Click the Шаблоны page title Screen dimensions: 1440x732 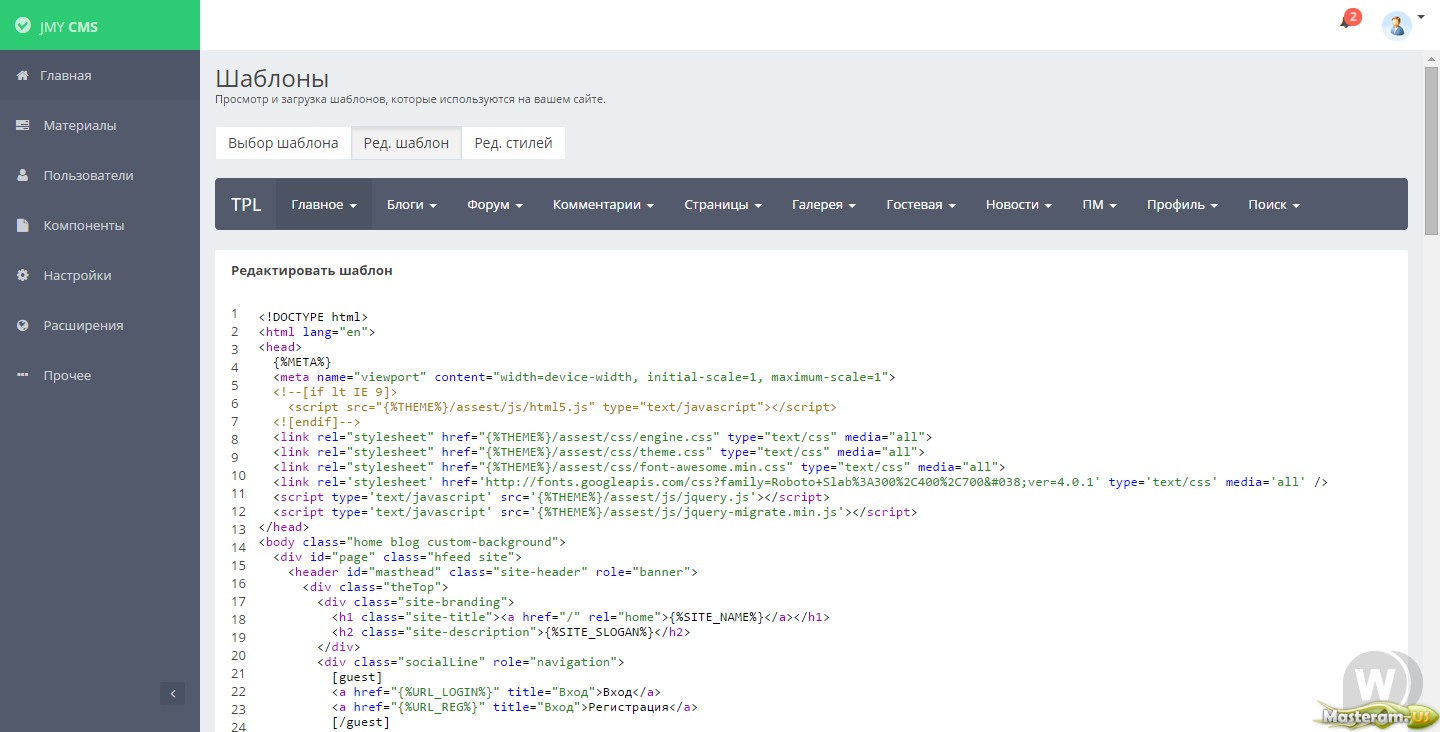pyautogui.click(x=272, y=78)
